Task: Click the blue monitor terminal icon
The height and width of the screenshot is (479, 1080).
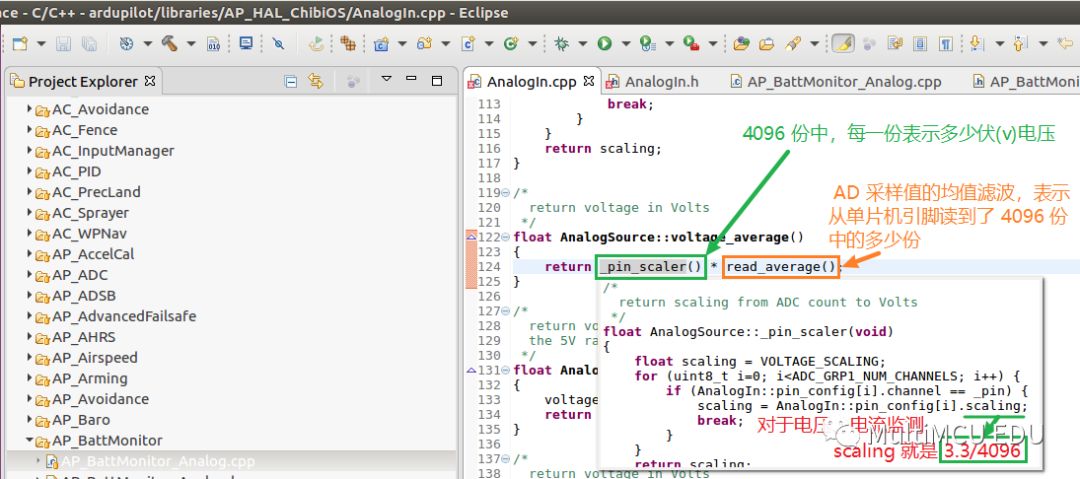Action: pos(246,43)
